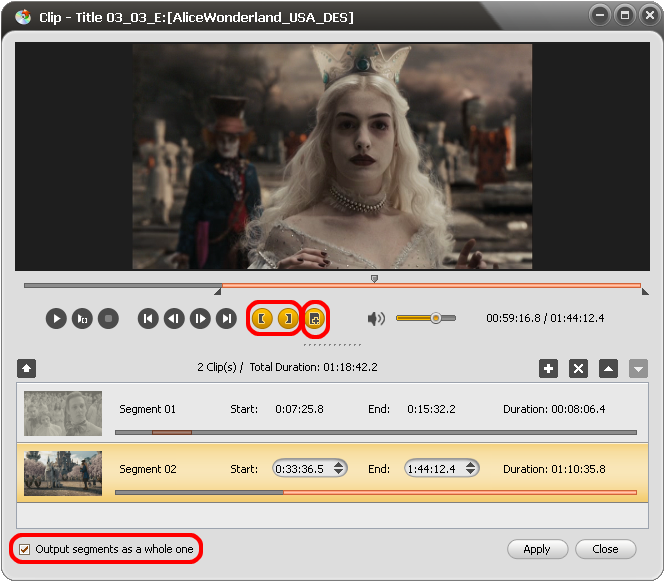Click the application disc icon in title bar

23,17
